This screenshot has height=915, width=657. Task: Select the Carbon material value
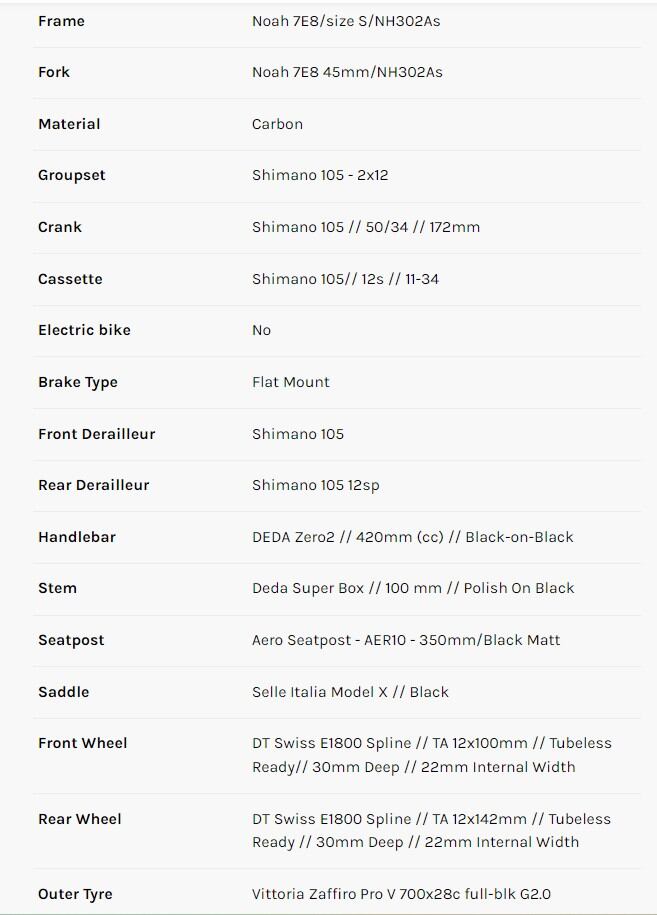277,124
